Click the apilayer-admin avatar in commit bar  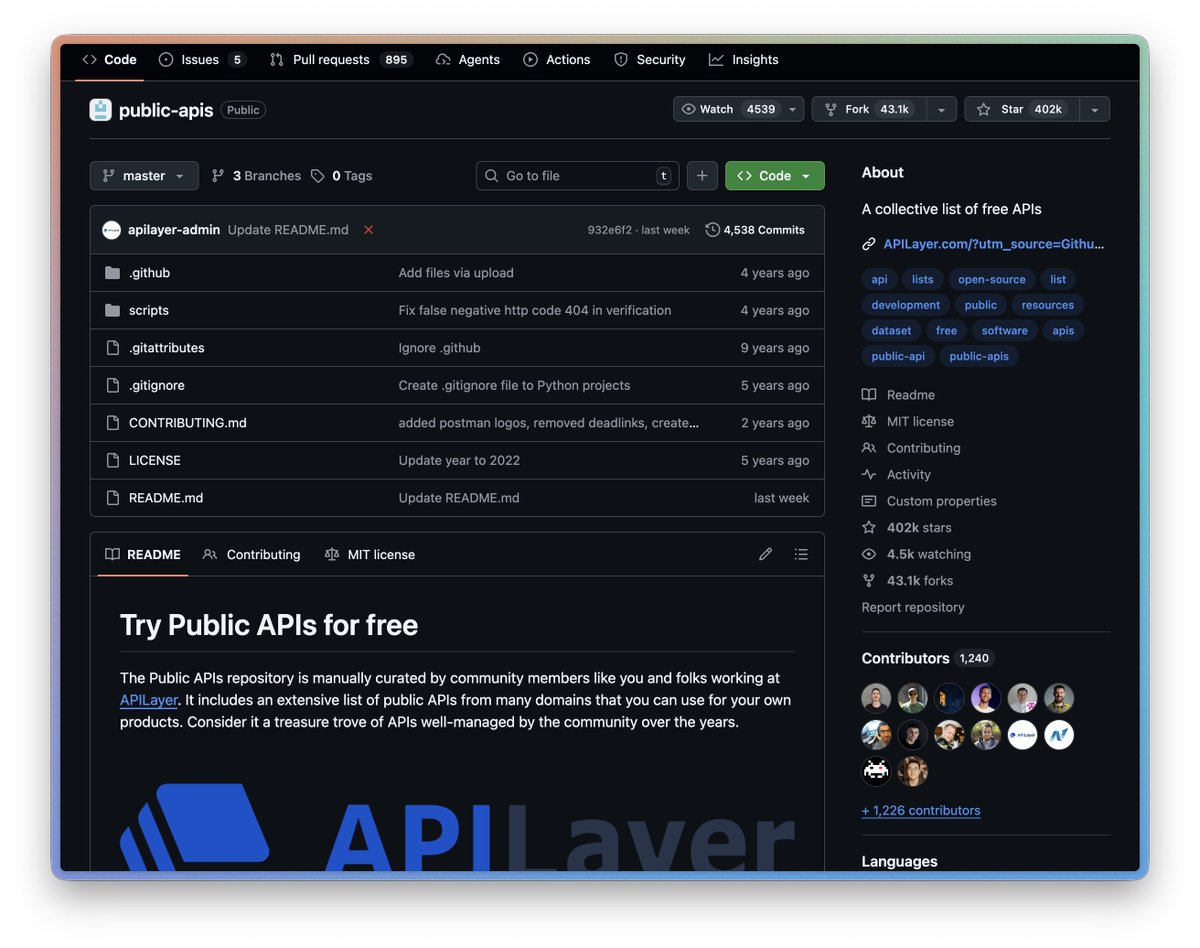point(112,230)
